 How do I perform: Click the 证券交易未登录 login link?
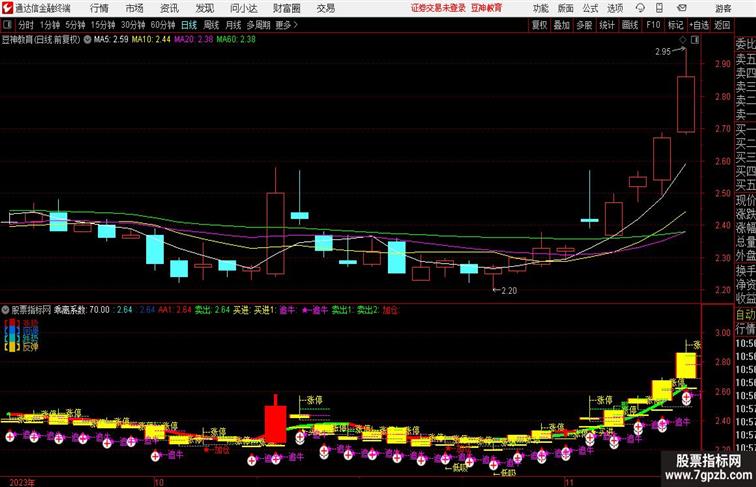(438, 8)
